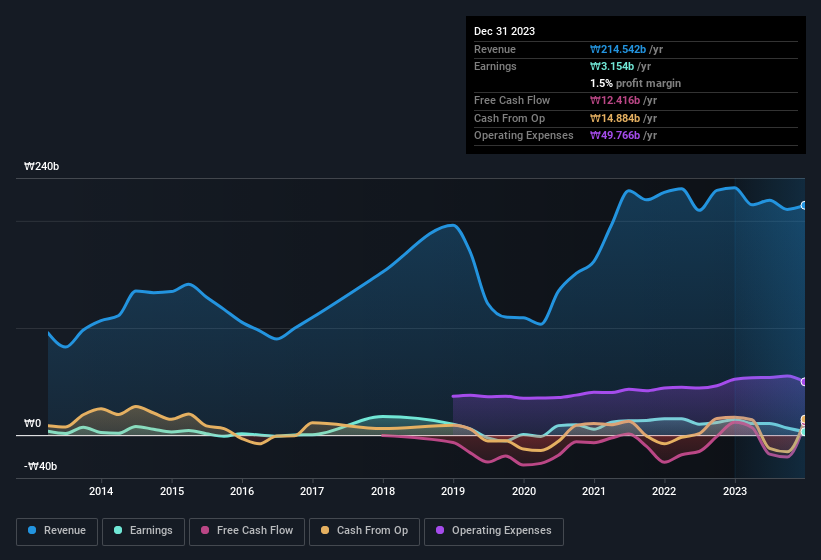Select the 1.5% profit margin text

[x=635, y=83]
